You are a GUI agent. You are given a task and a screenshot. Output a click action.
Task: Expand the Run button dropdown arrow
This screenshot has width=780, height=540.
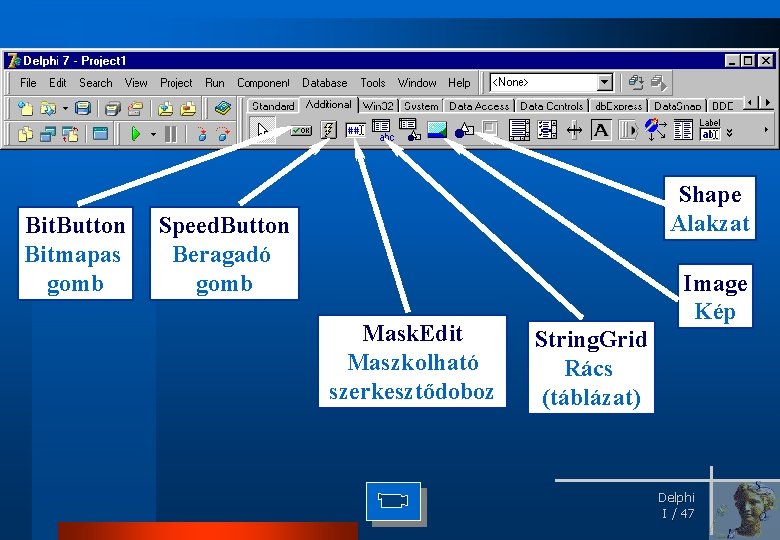point(153,134)
